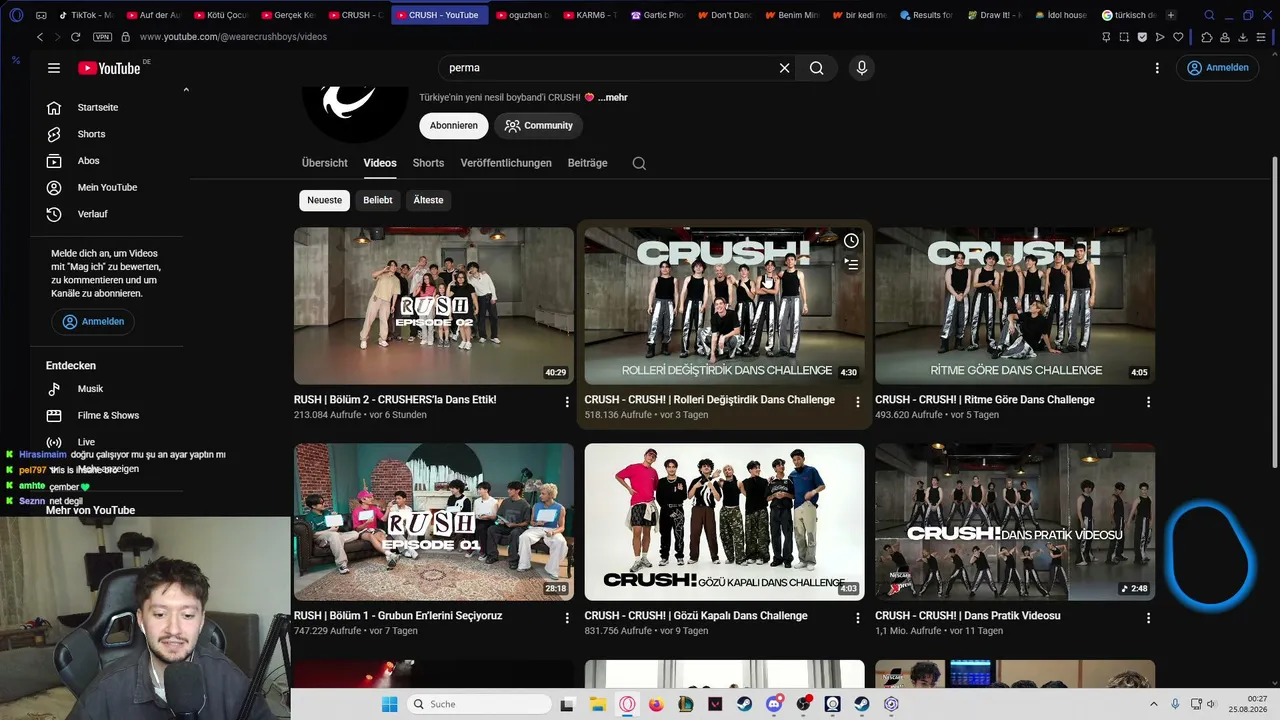Screen dimensions: 1280x720
Task: Expand channel description with ...mehr
Action: [x=613, y=98]
